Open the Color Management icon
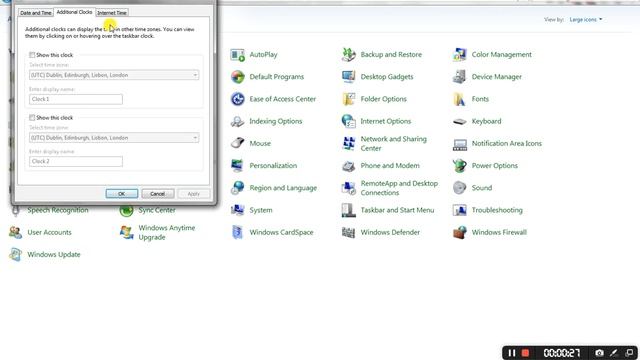 coord(460,55)
